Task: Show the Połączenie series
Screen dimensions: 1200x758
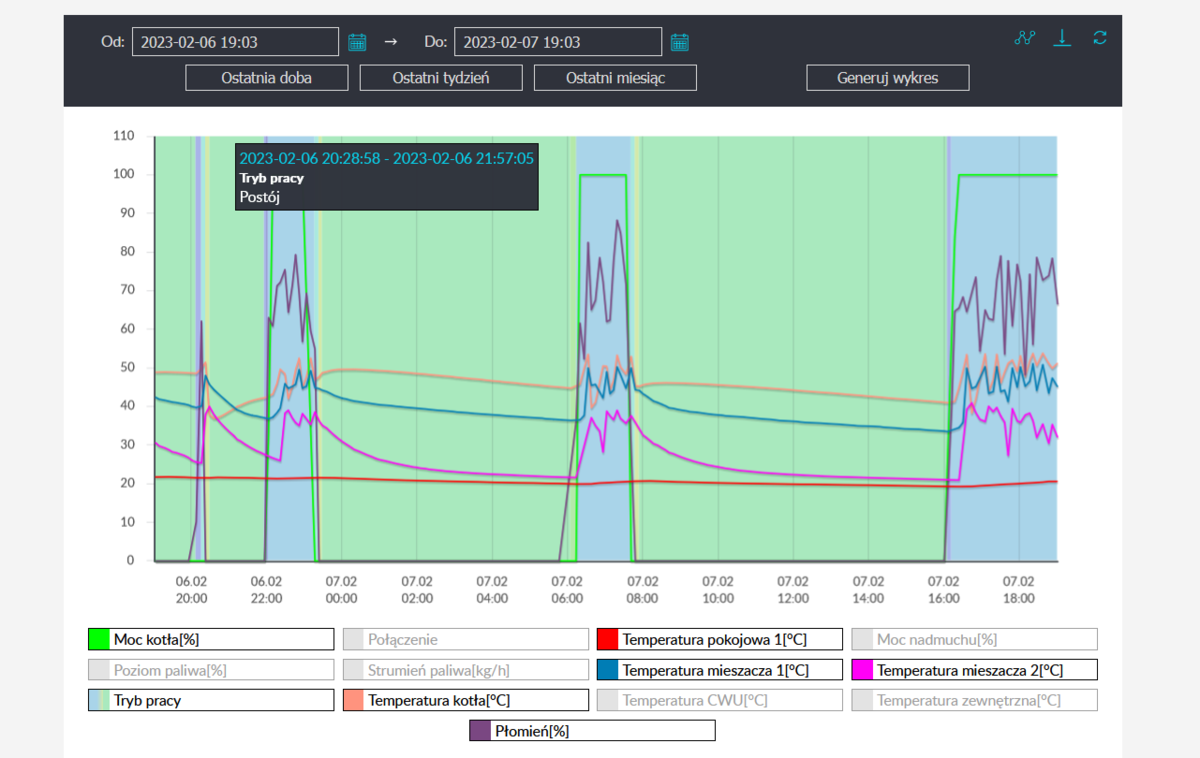Action: coord(465,640)
